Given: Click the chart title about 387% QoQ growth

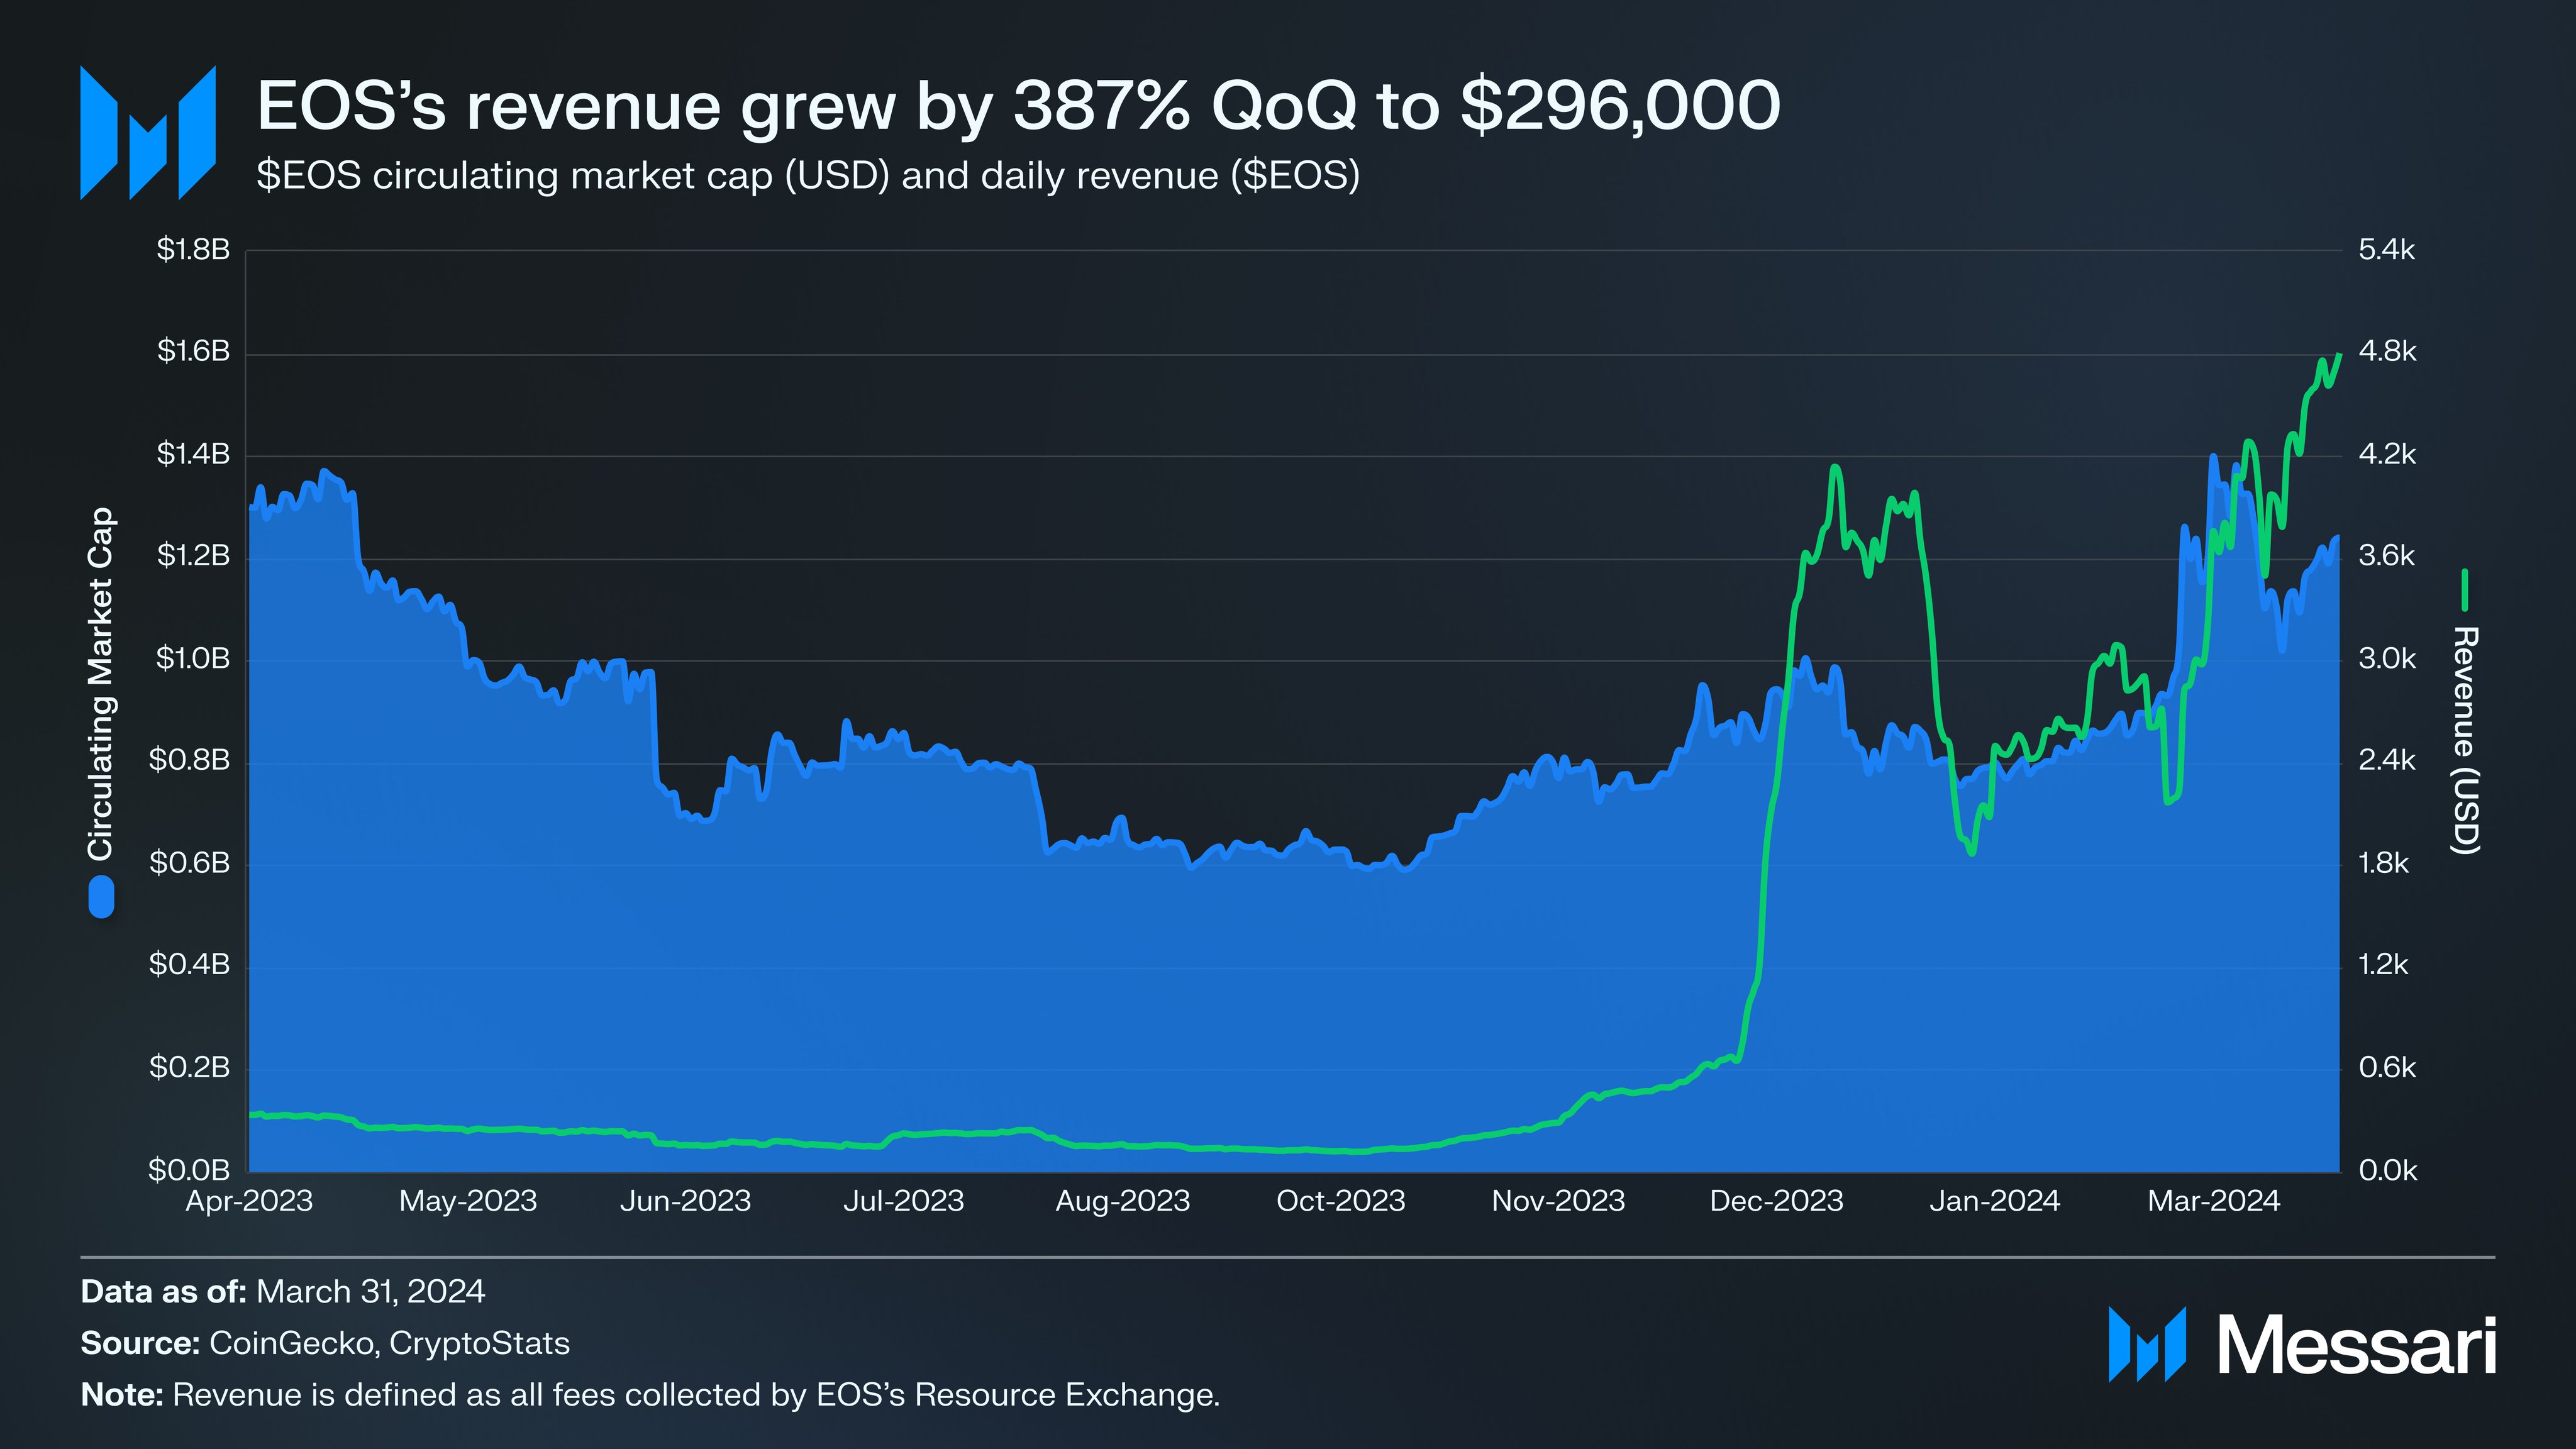Looking at the screenshot, I should pyautogui.click(x=1018, y=106).
